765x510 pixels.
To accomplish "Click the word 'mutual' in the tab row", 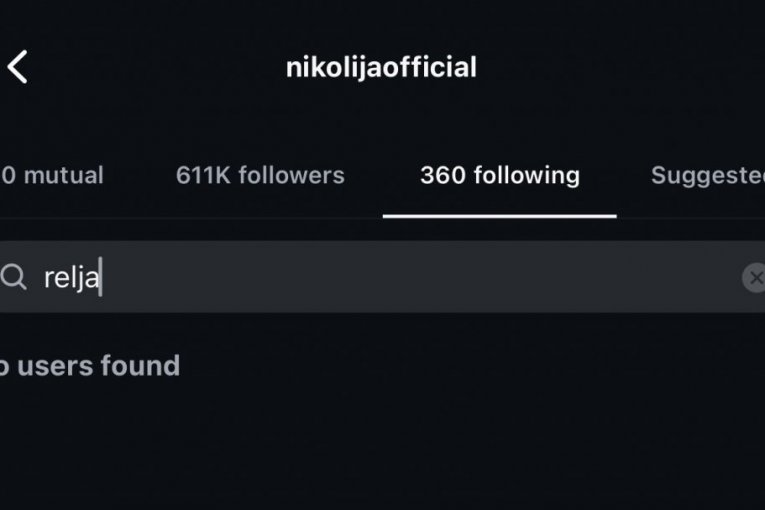I will point(63,176).
